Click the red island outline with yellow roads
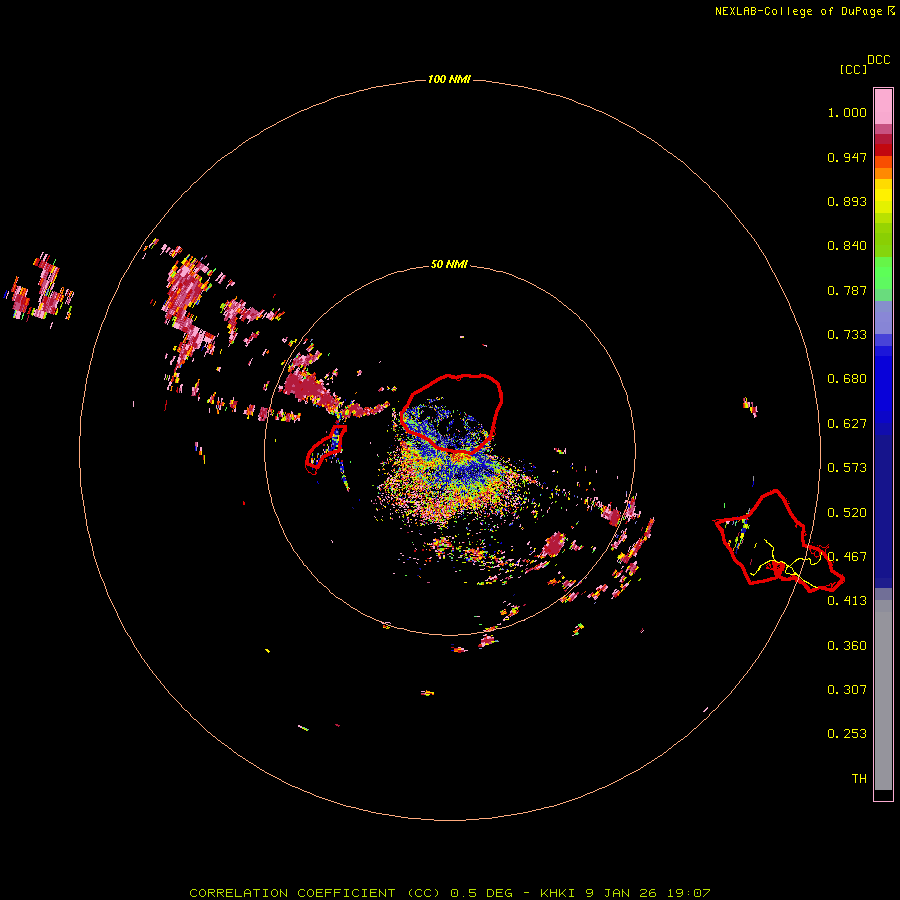Screen dimensions: 900x900 pyautogui.click(x=779, y=541)
